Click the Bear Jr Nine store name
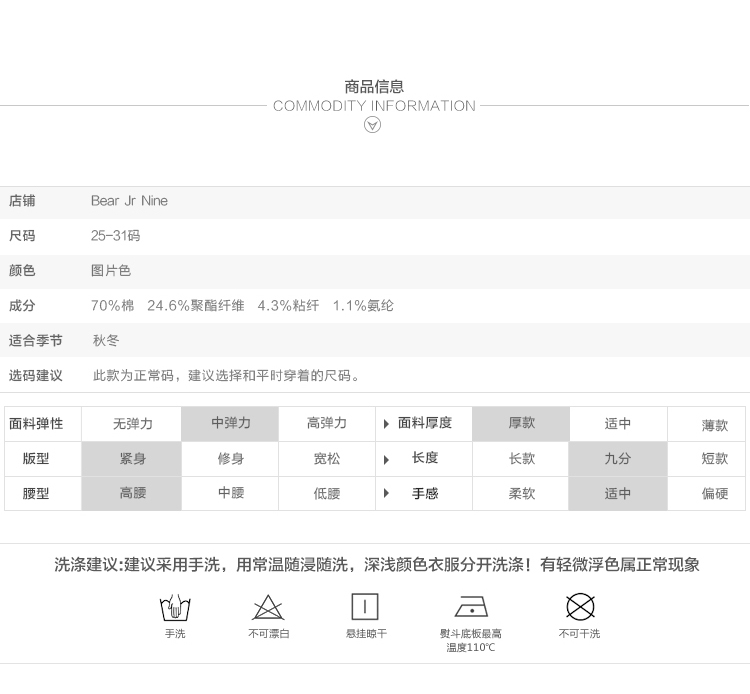 click(129, 201)
